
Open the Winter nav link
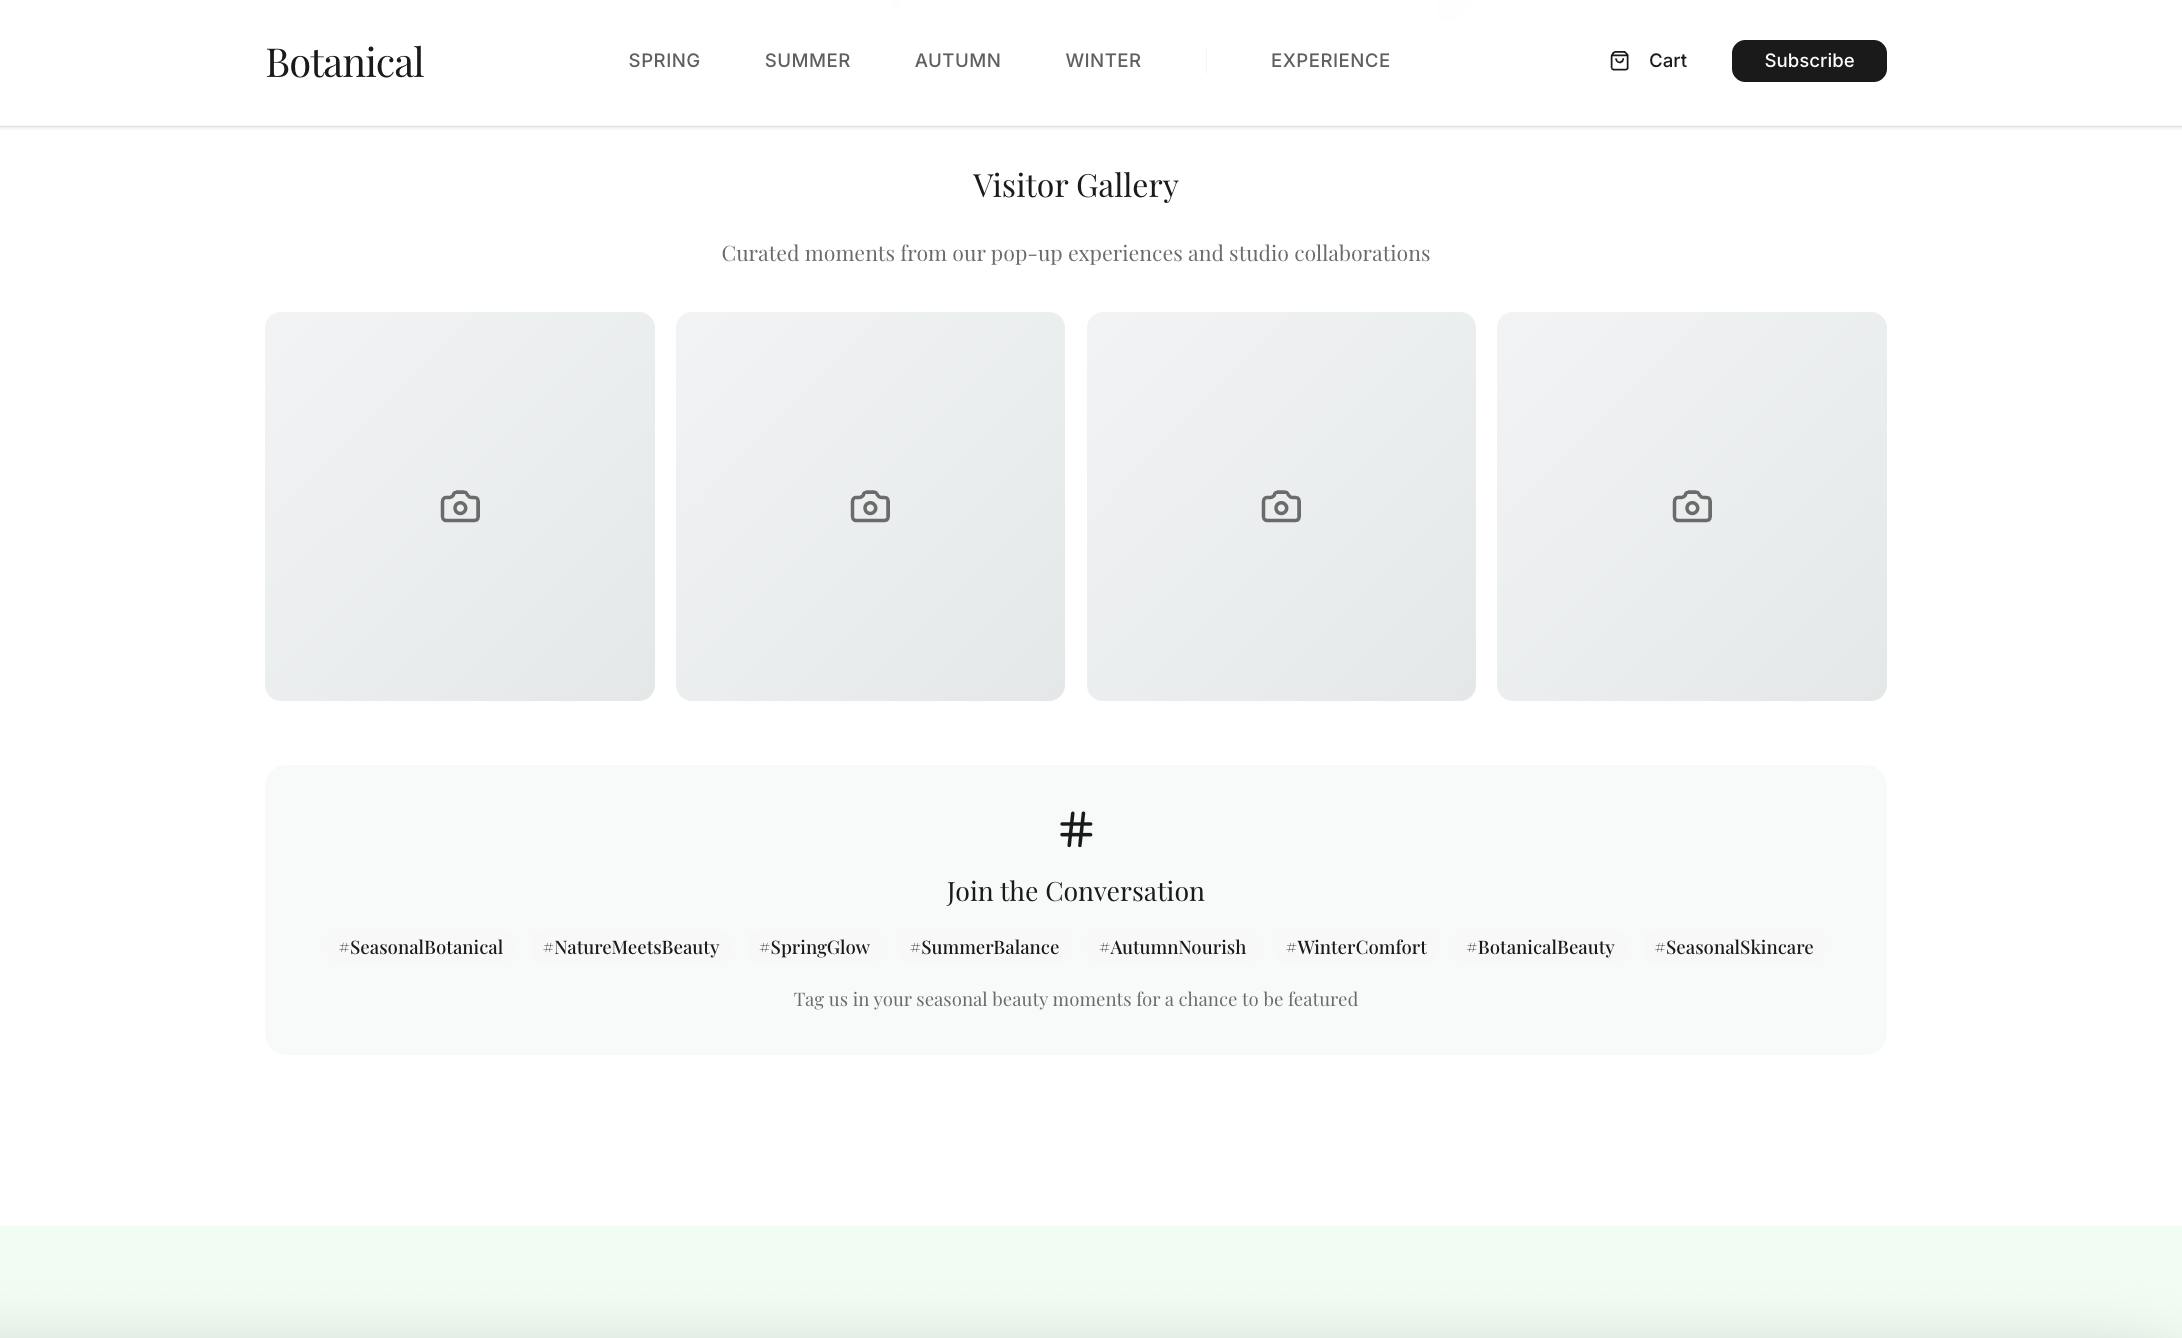pos(1103,61)
